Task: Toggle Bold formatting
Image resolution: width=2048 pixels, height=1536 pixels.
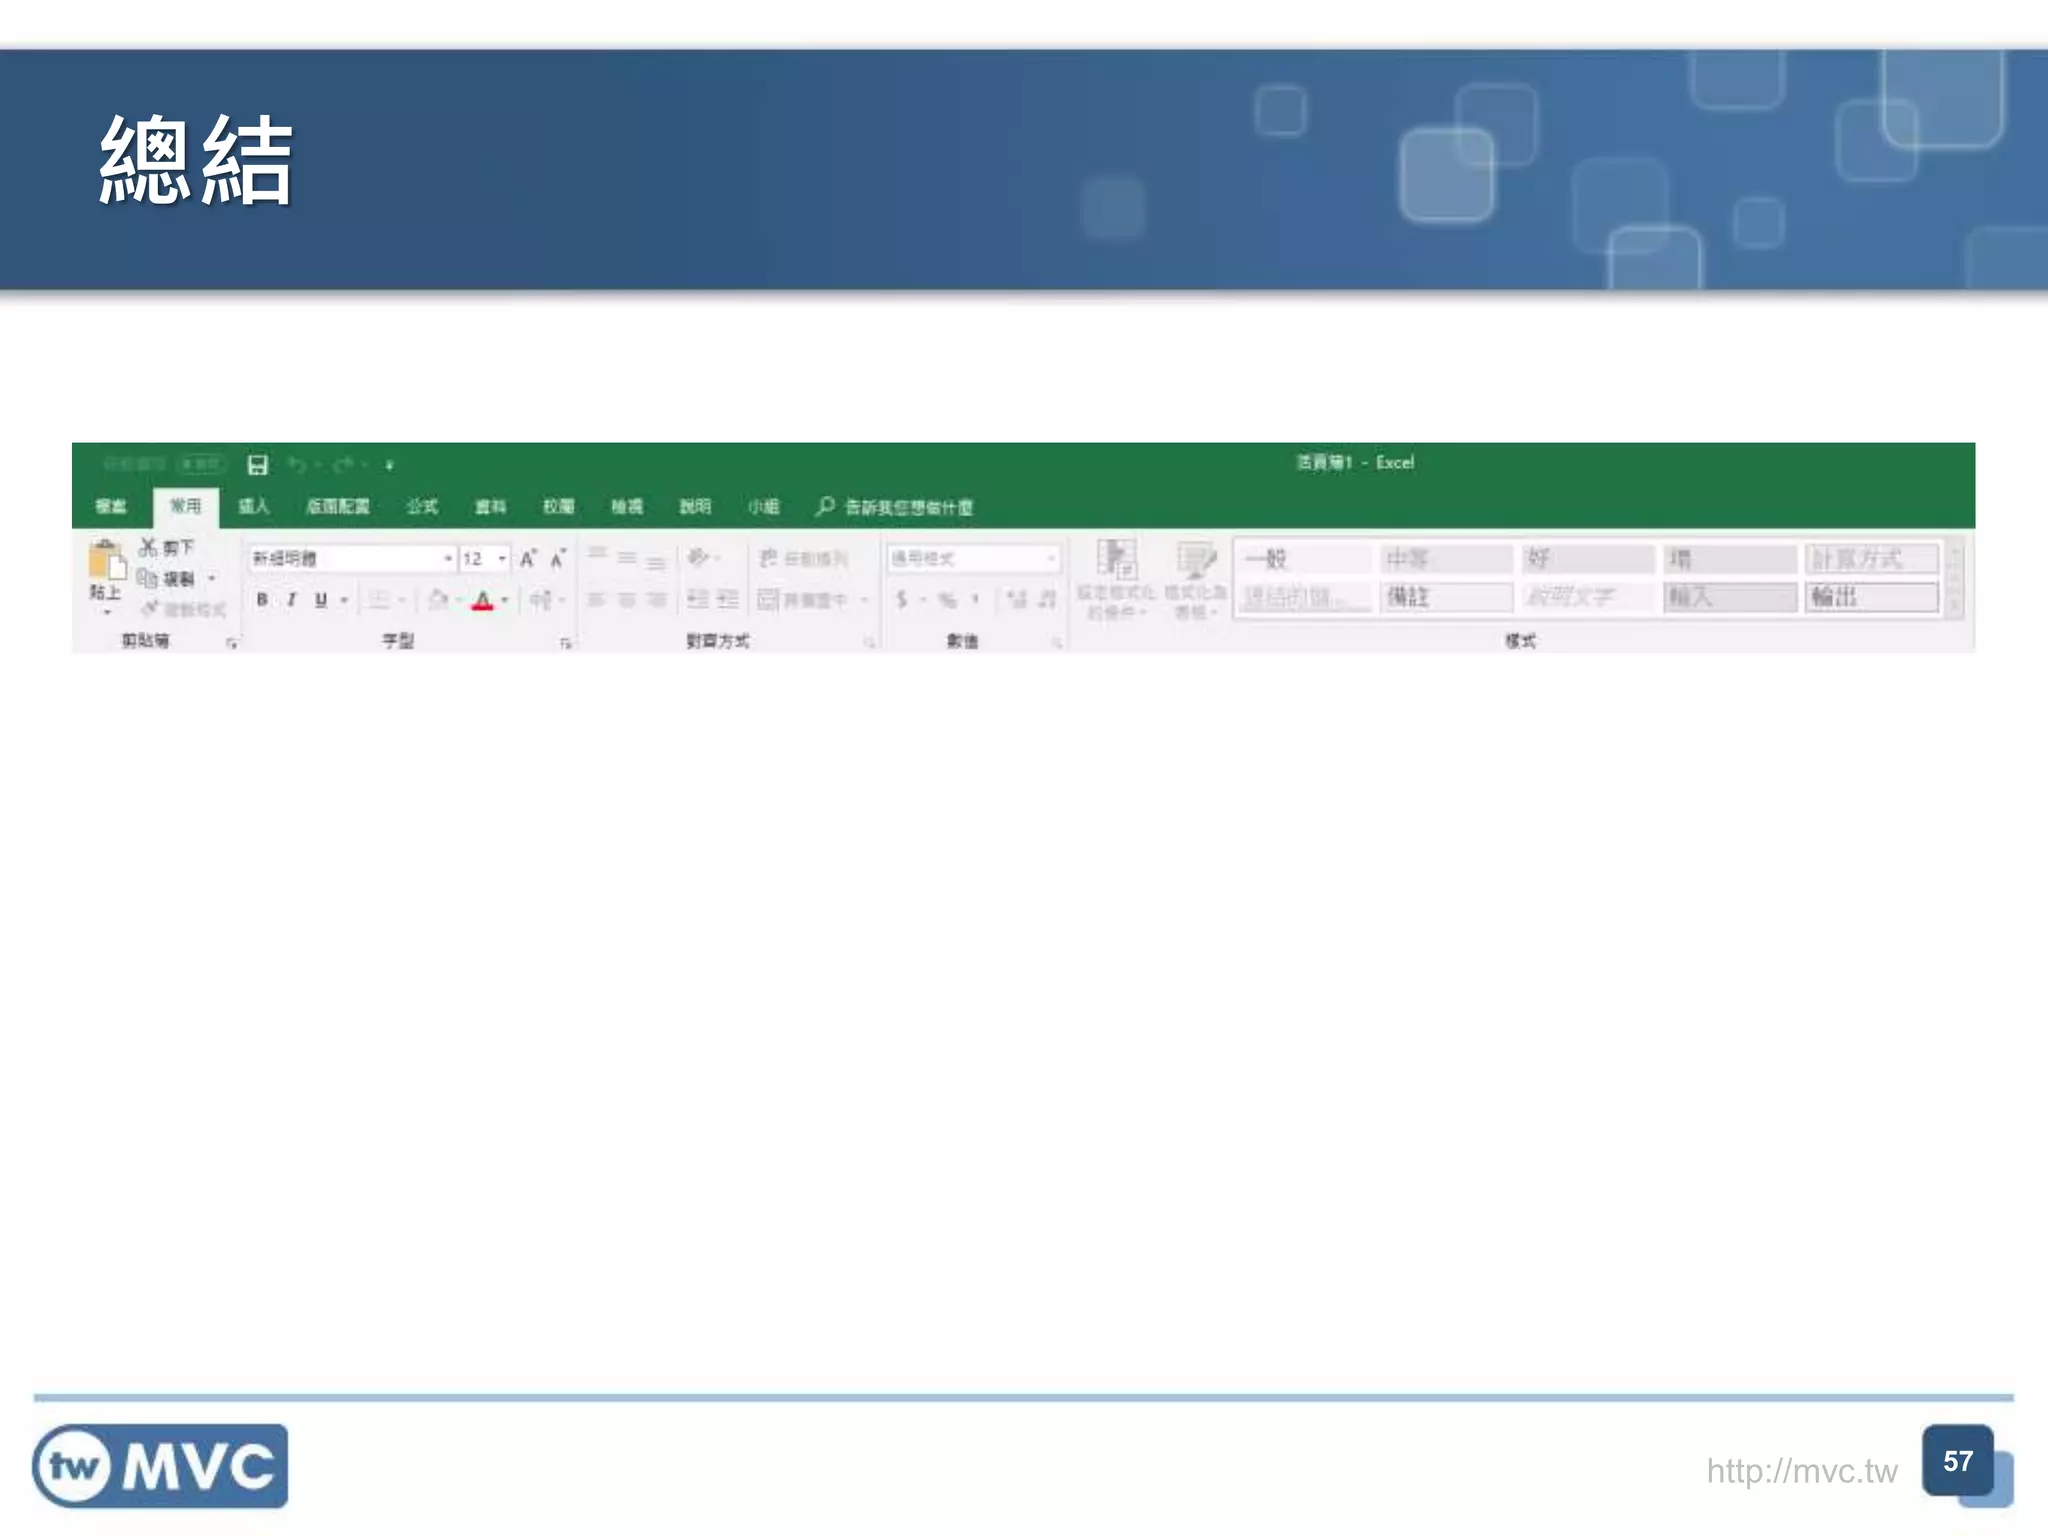Action: tap(262, 600)
